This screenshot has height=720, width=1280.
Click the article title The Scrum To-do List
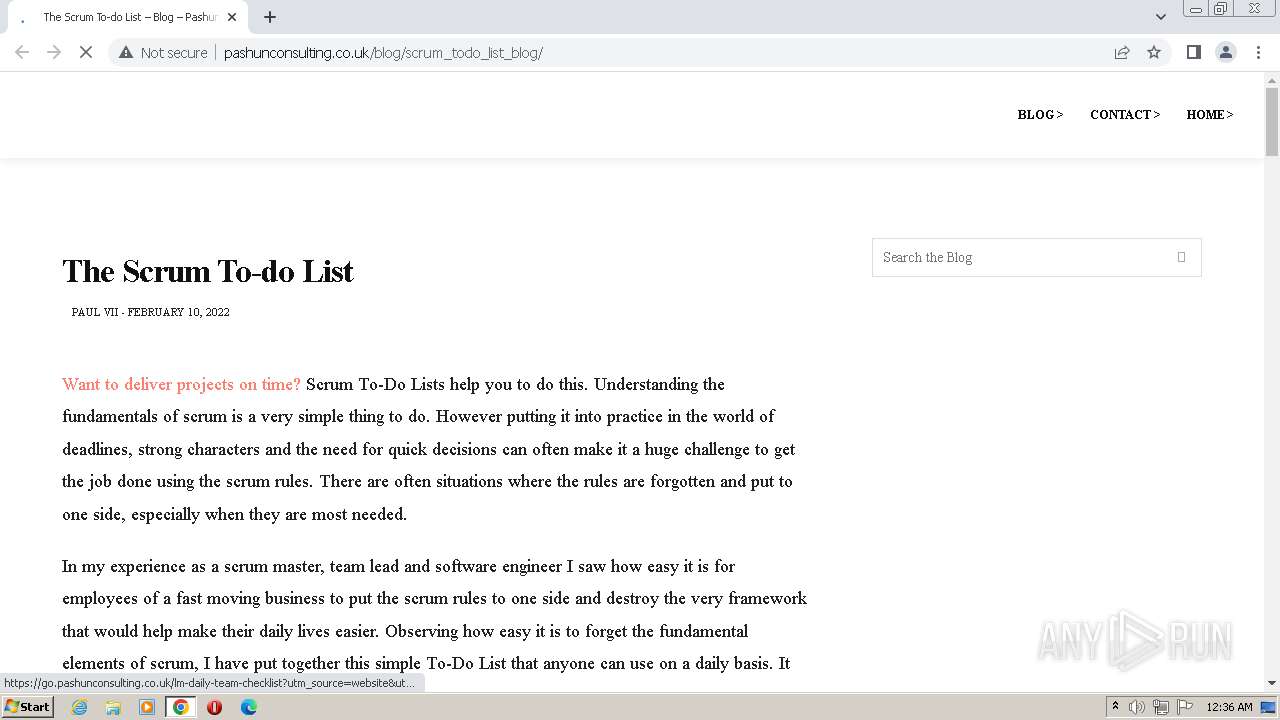[x=208, y=271]
